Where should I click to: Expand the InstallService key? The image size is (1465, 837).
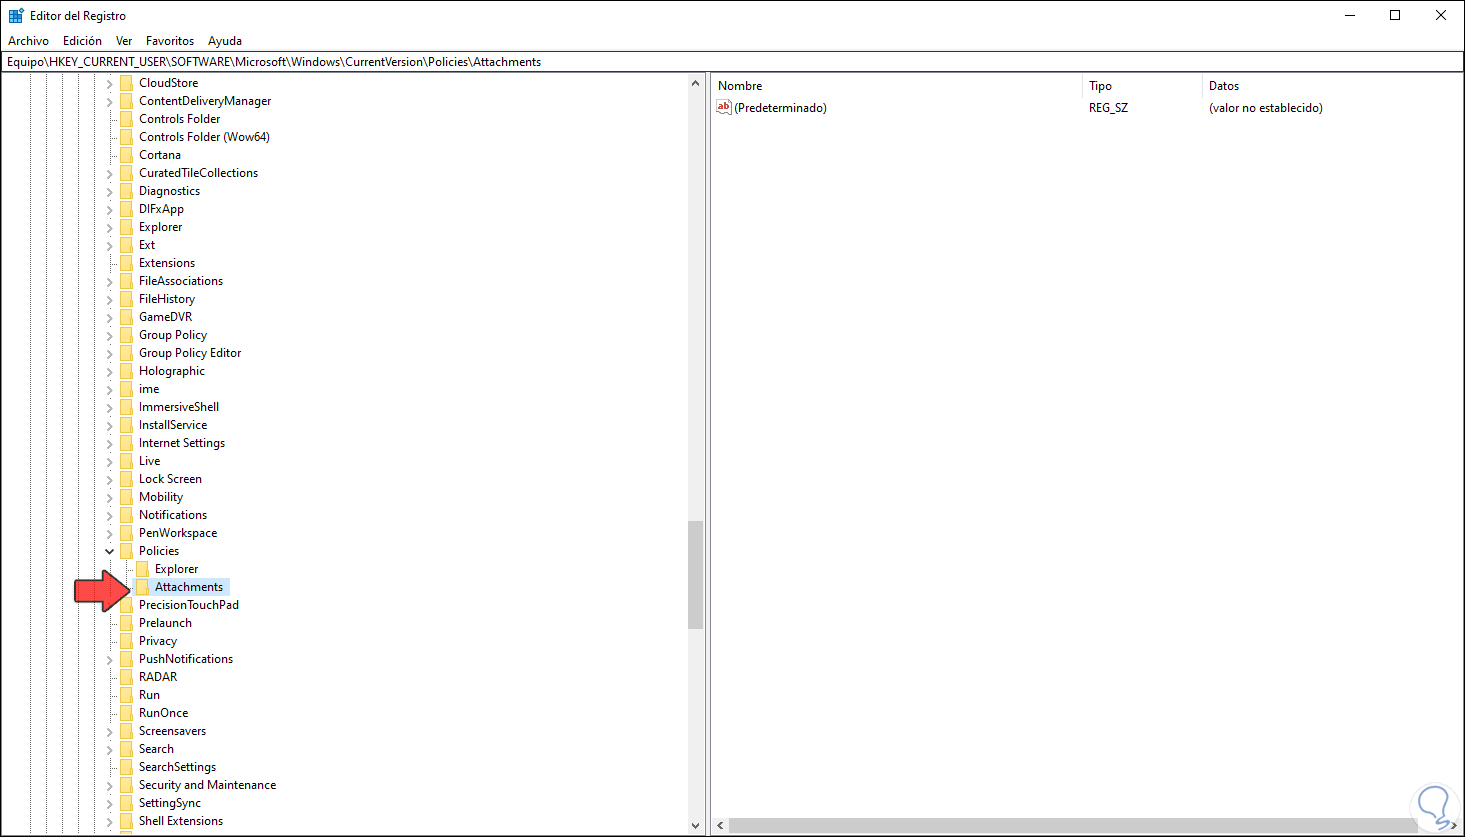coord(110,425)
